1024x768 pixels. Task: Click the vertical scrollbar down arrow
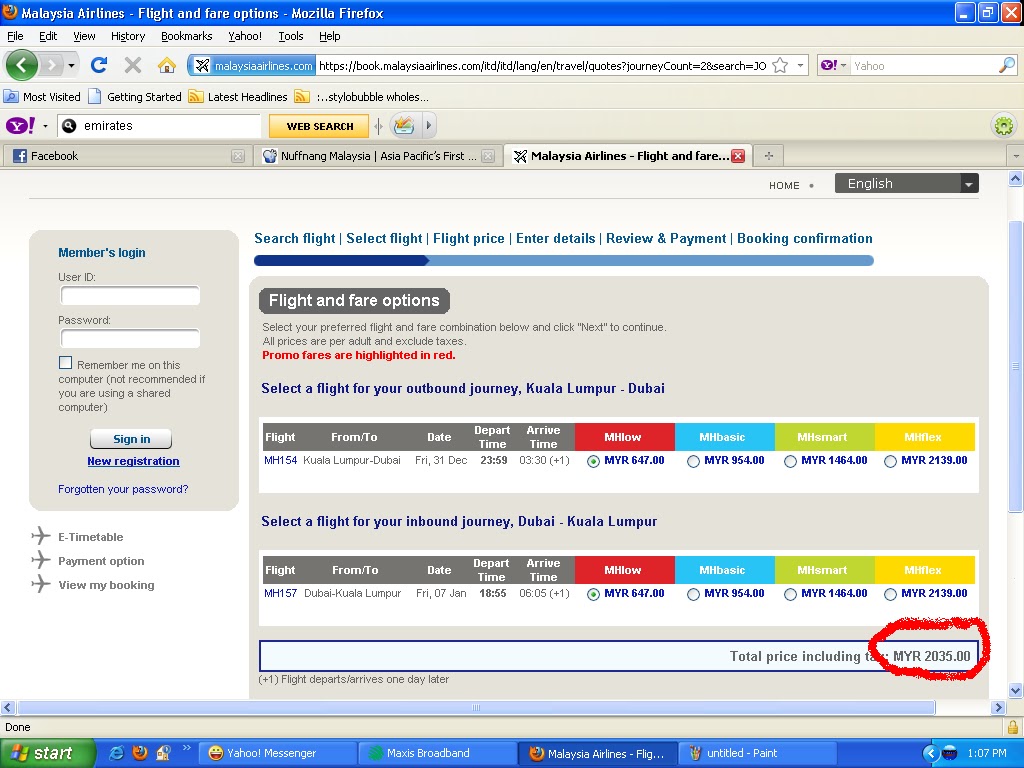pyautogui.click(x=1015, y=690)
